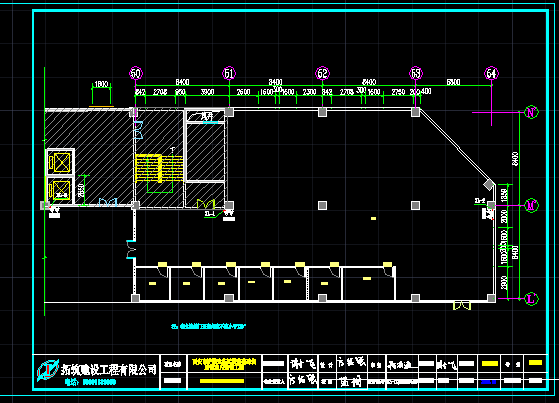Image resolution: width=559 pixels, height=403 pixels.
Task: Click the yellow drawing title in title block
Action: (224, 364)
